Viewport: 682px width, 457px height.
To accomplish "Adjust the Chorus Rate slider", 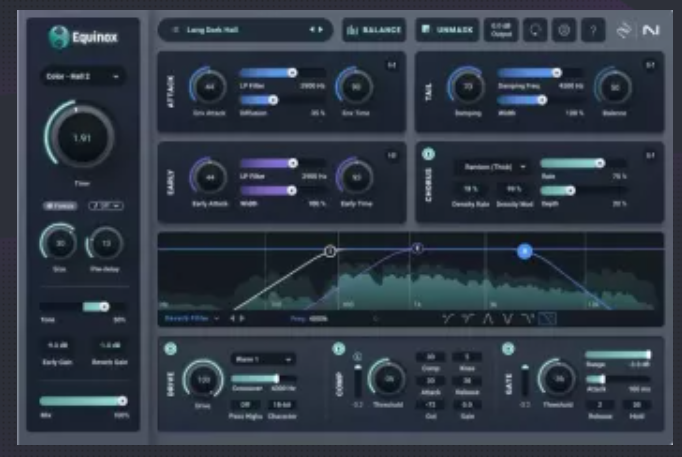I will pyautogui.click(x=583, y=163).
